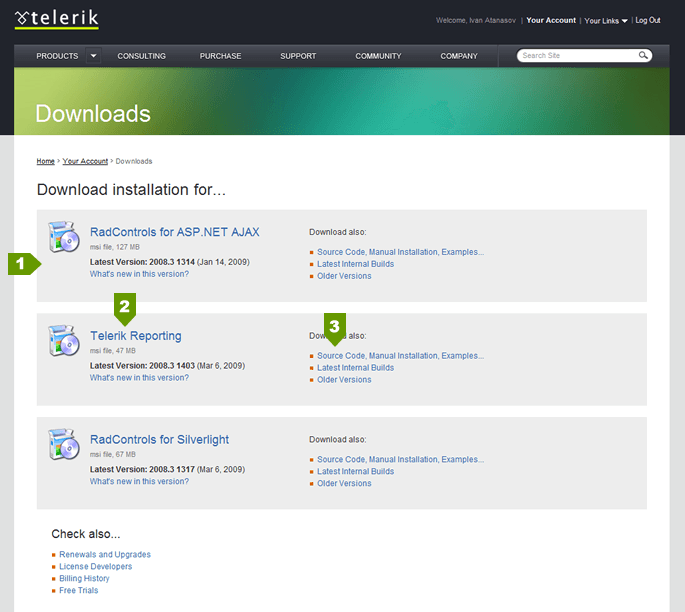This screenshot has width=685, height=612.
Task: Open ASP.NET AJAX Source Code, Manual Installation link
Action: pyautogui.click(x=401, y=252)
